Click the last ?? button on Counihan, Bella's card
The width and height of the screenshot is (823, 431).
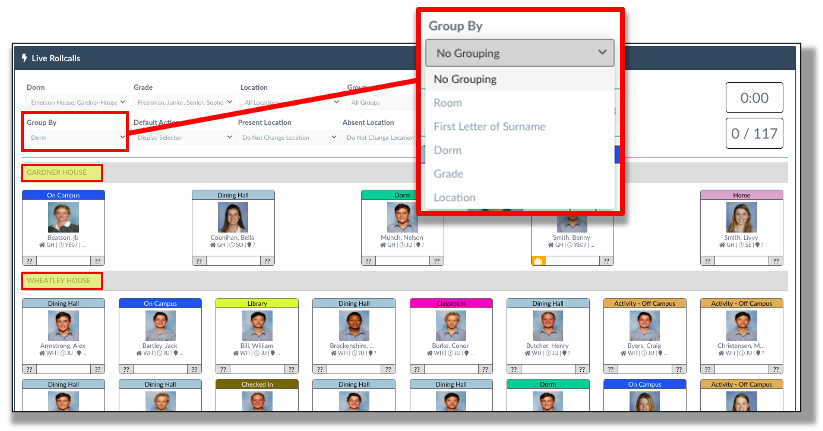[267, 261]
